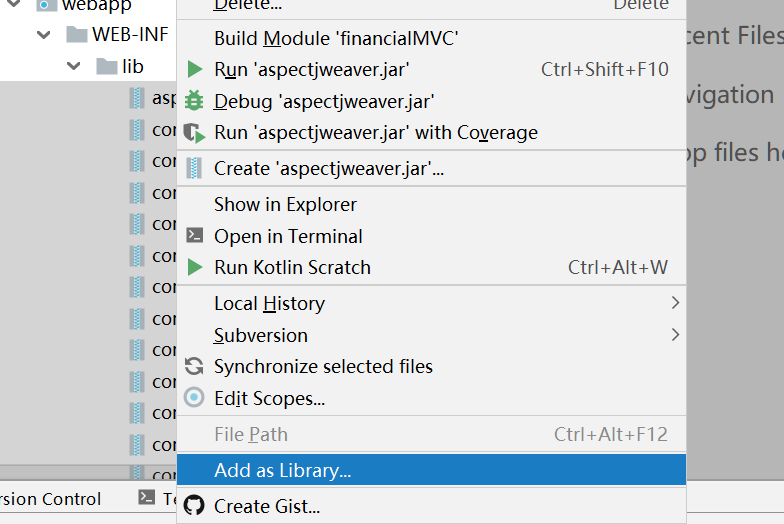This screenshot has width=784, height=524.
Task: Choose Run 'aspectjweaver.jar' with Coverage
Action: click(x=432, y=133)
